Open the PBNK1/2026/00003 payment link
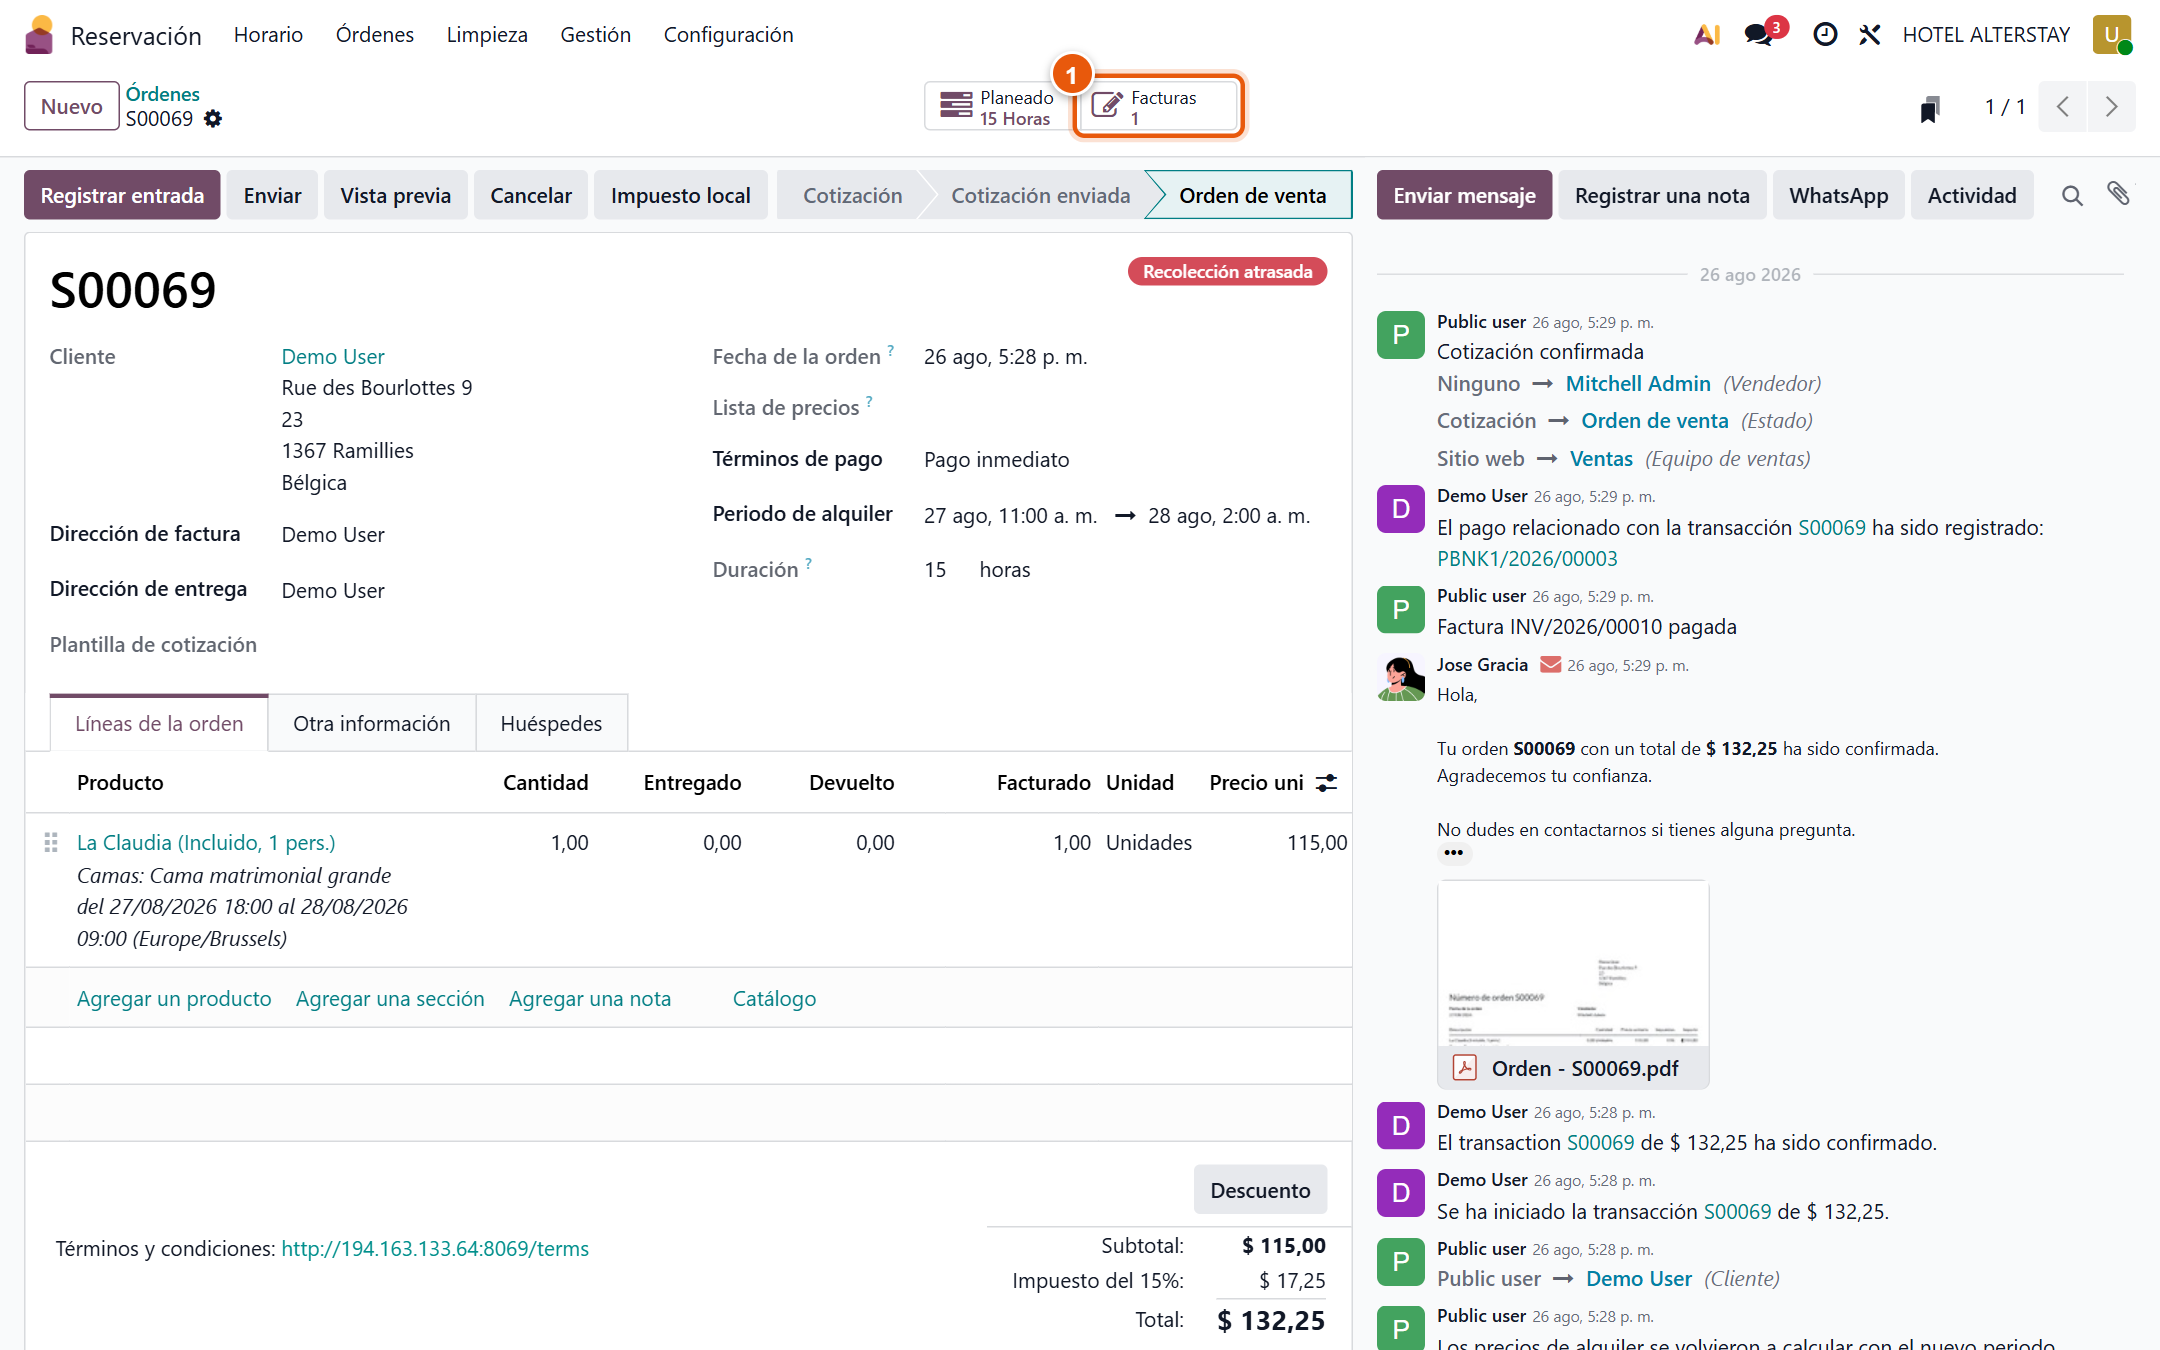The width and height of the screenshot is (2160, 1350). click(1527, 558)
